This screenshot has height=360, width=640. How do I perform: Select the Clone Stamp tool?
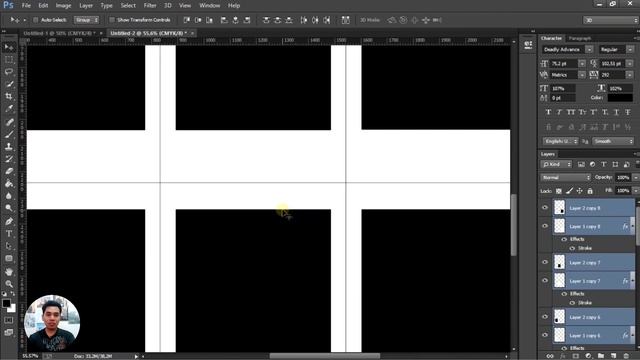tap(9, 147)
